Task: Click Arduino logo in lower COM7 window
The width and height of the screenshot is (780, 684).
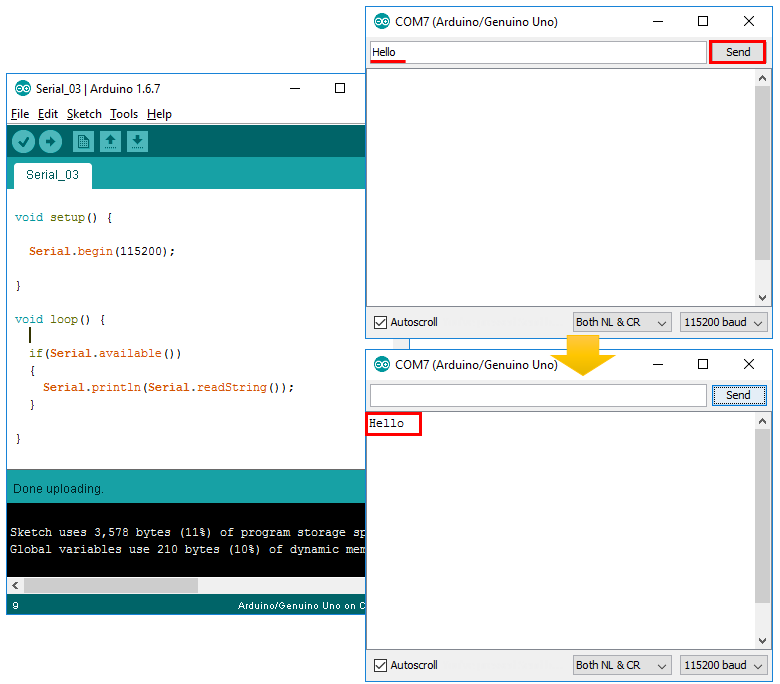Action: click(382, 365)
